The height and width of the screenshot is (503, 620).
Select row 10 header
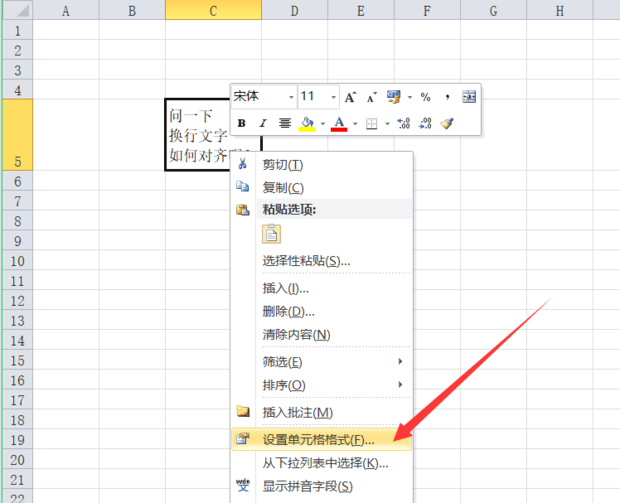tap(17, 261)
